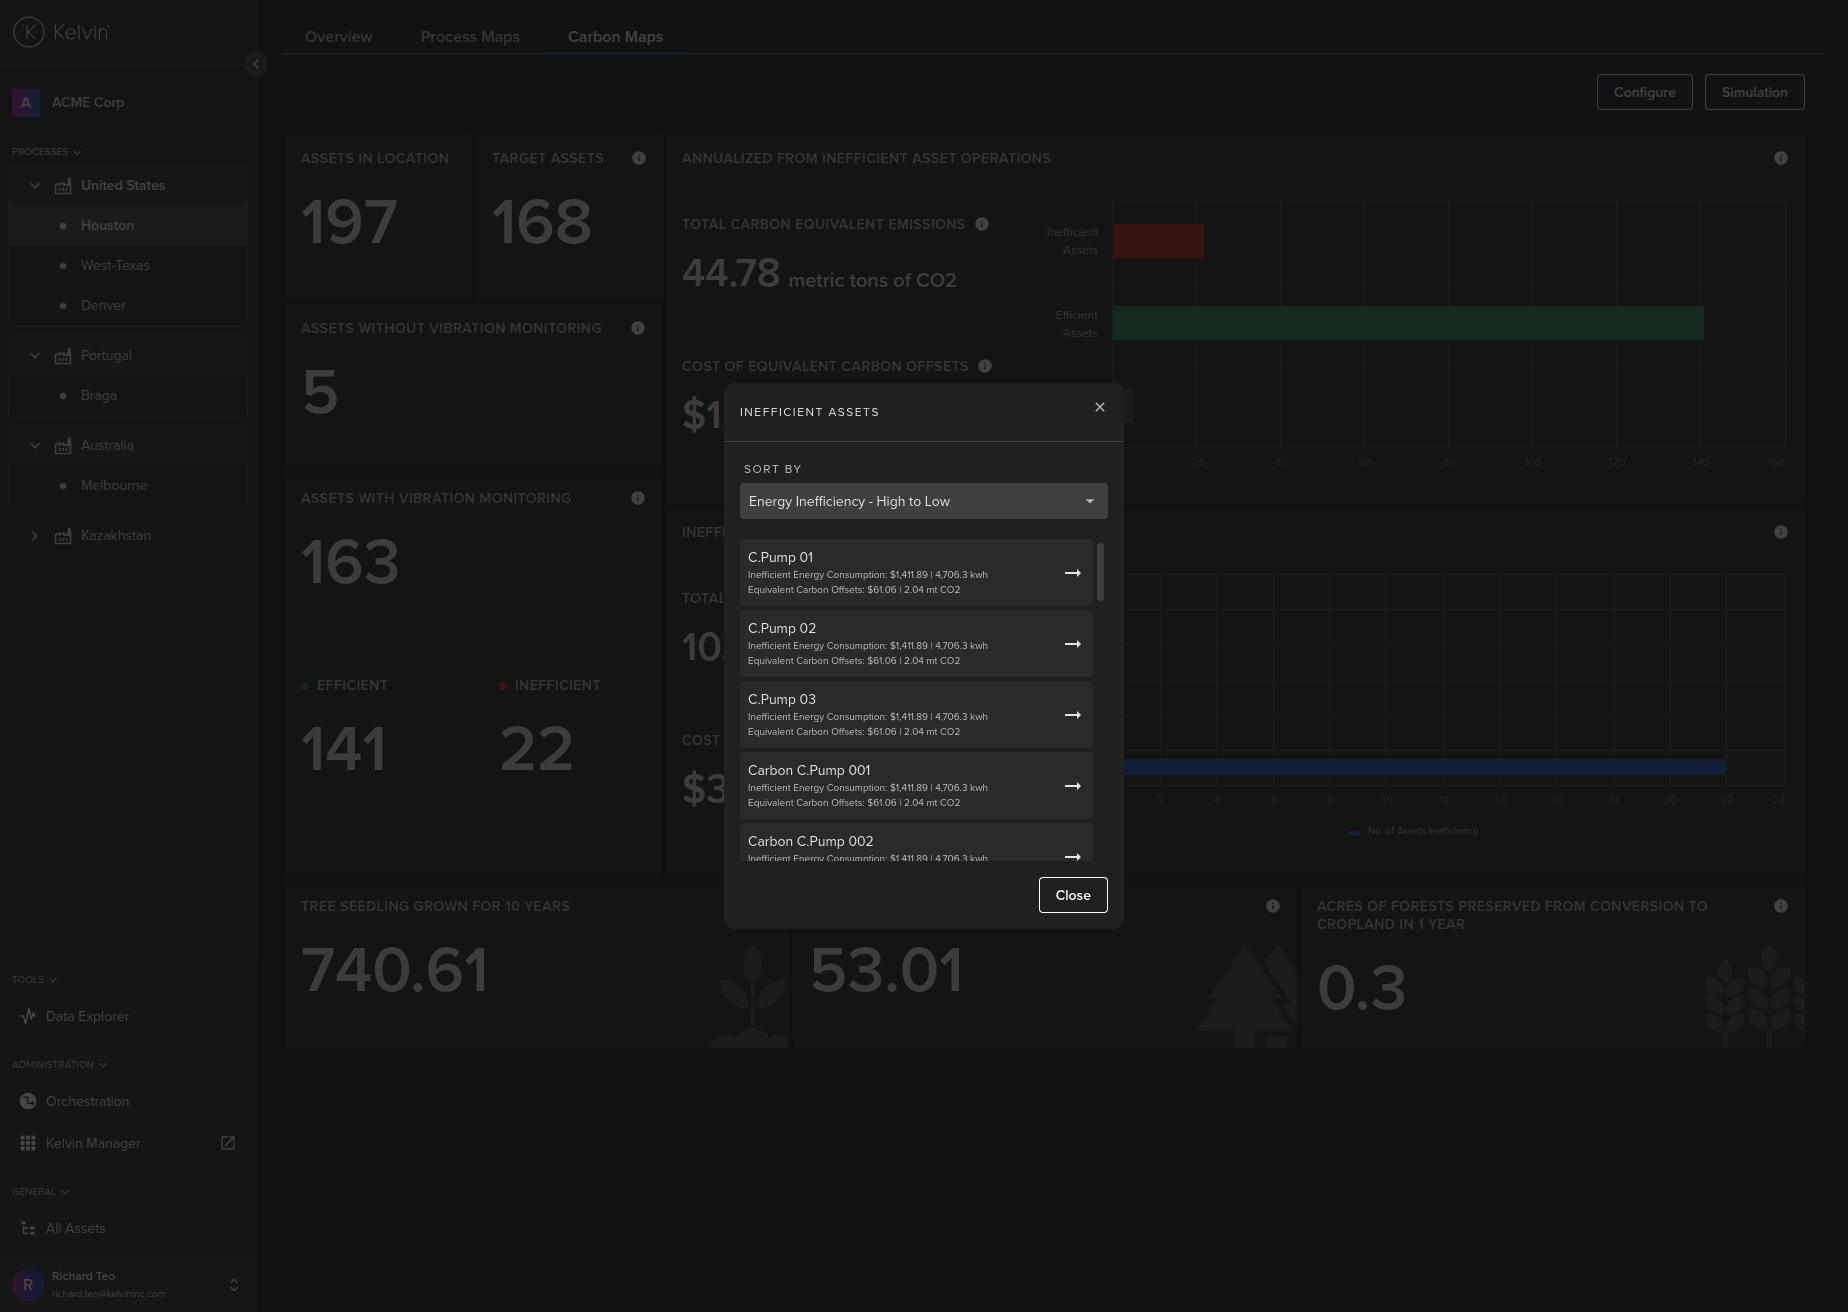Open asset details arrow for Carbon C.Pump 001
The image size is (1848, 1312).
click(1072, 786)
